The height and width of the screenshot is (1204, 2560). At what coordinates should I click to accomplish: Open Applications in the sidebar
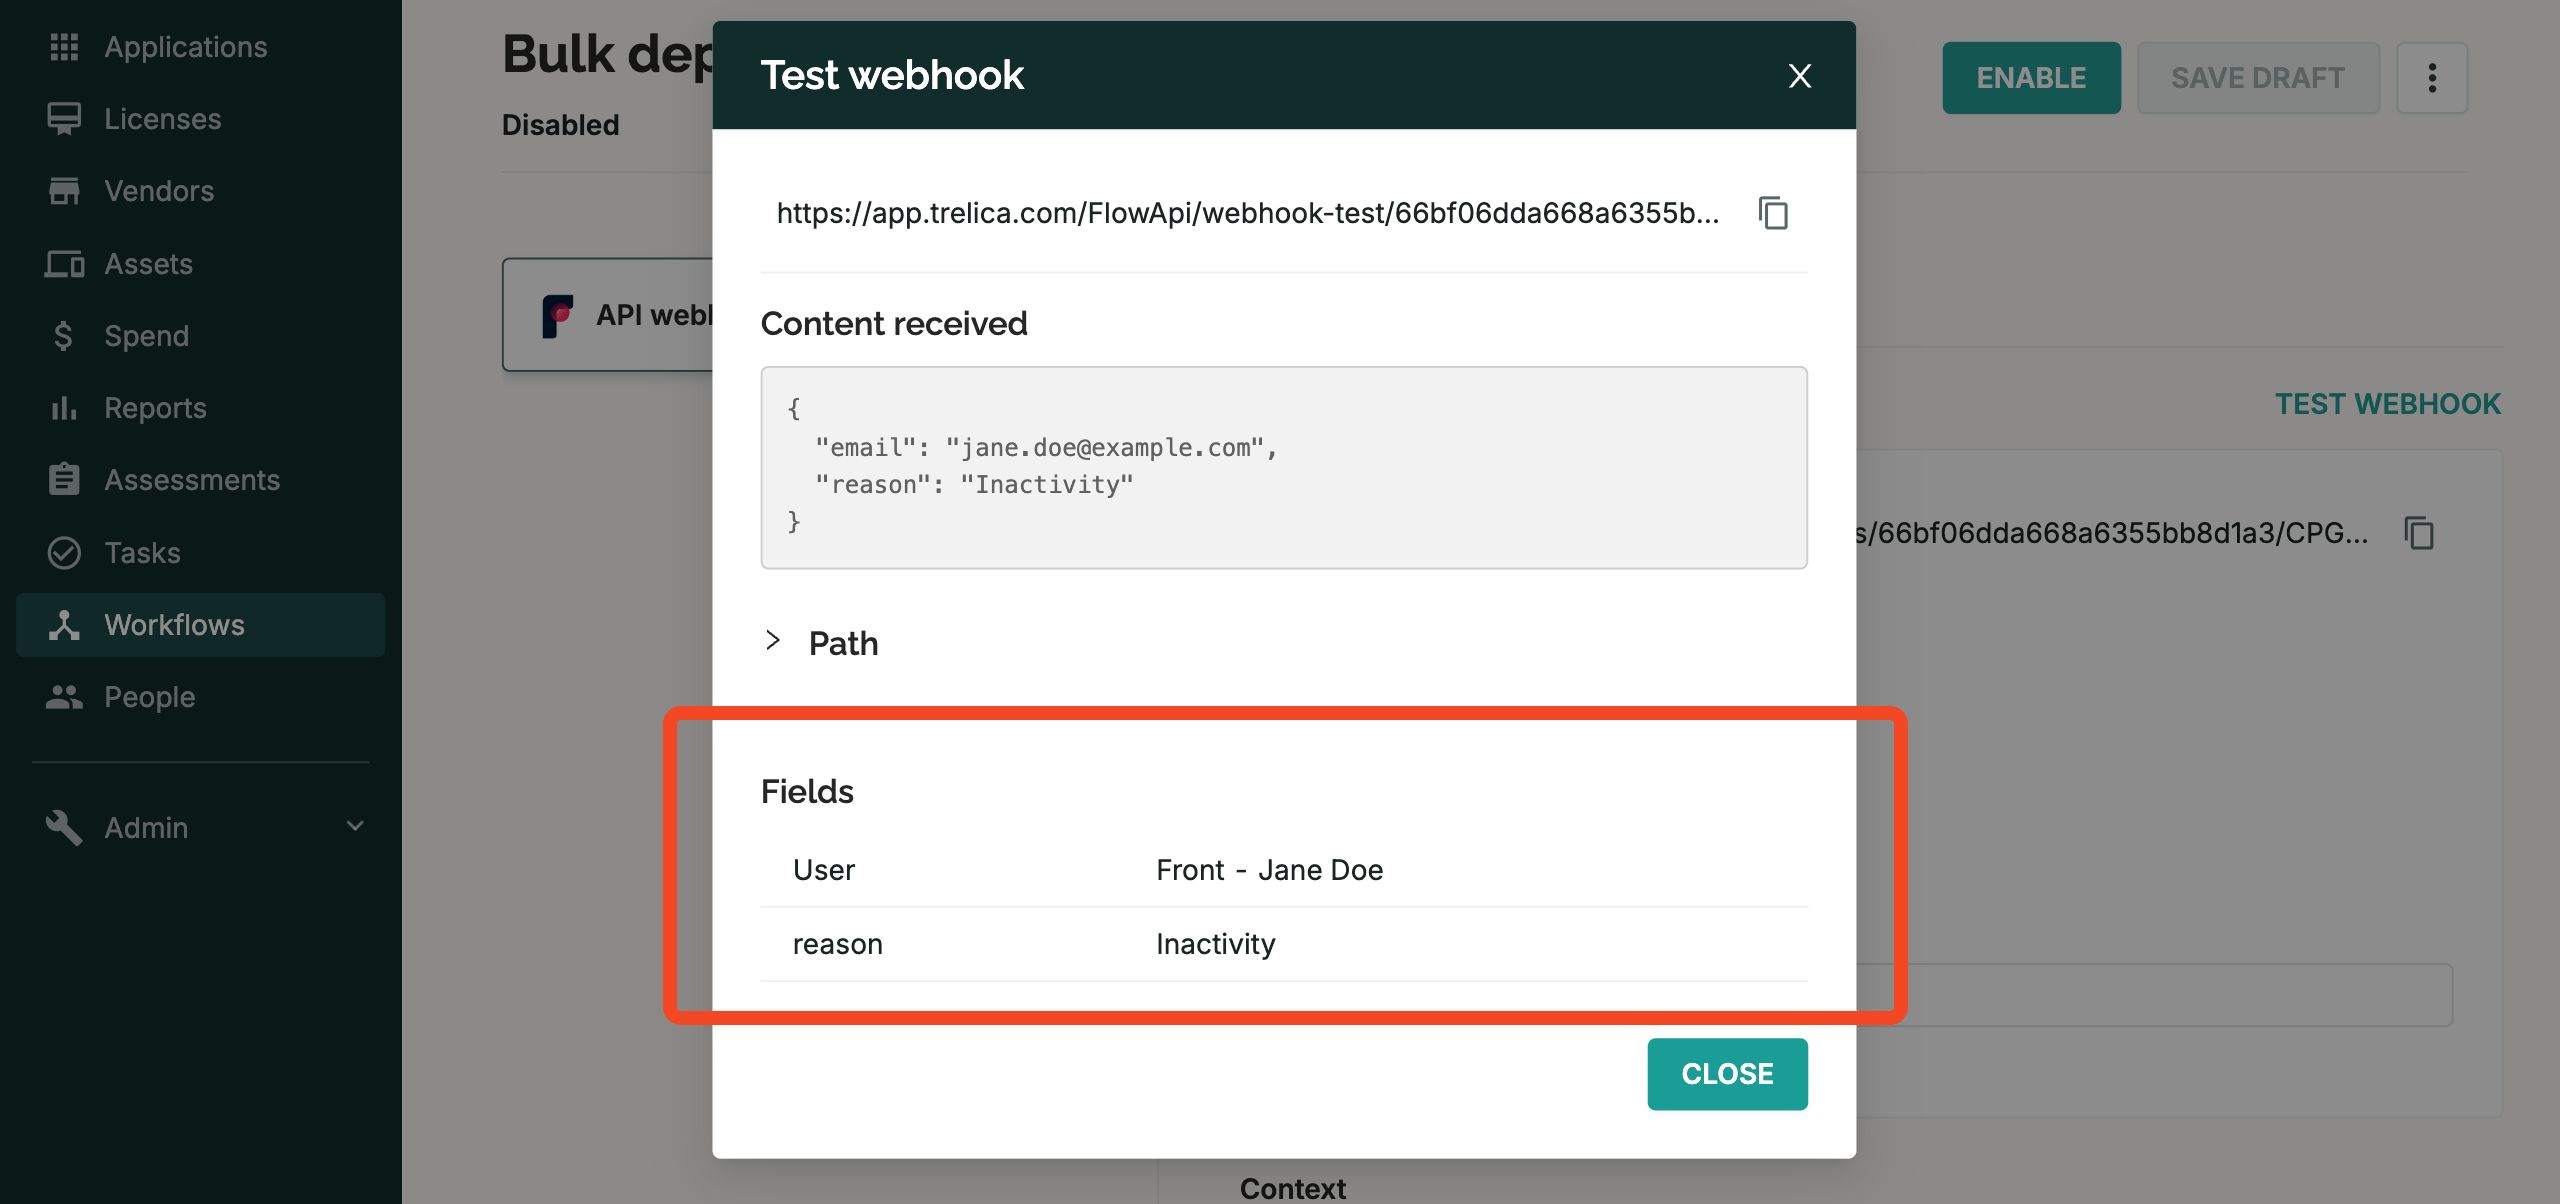click(186, 47)
